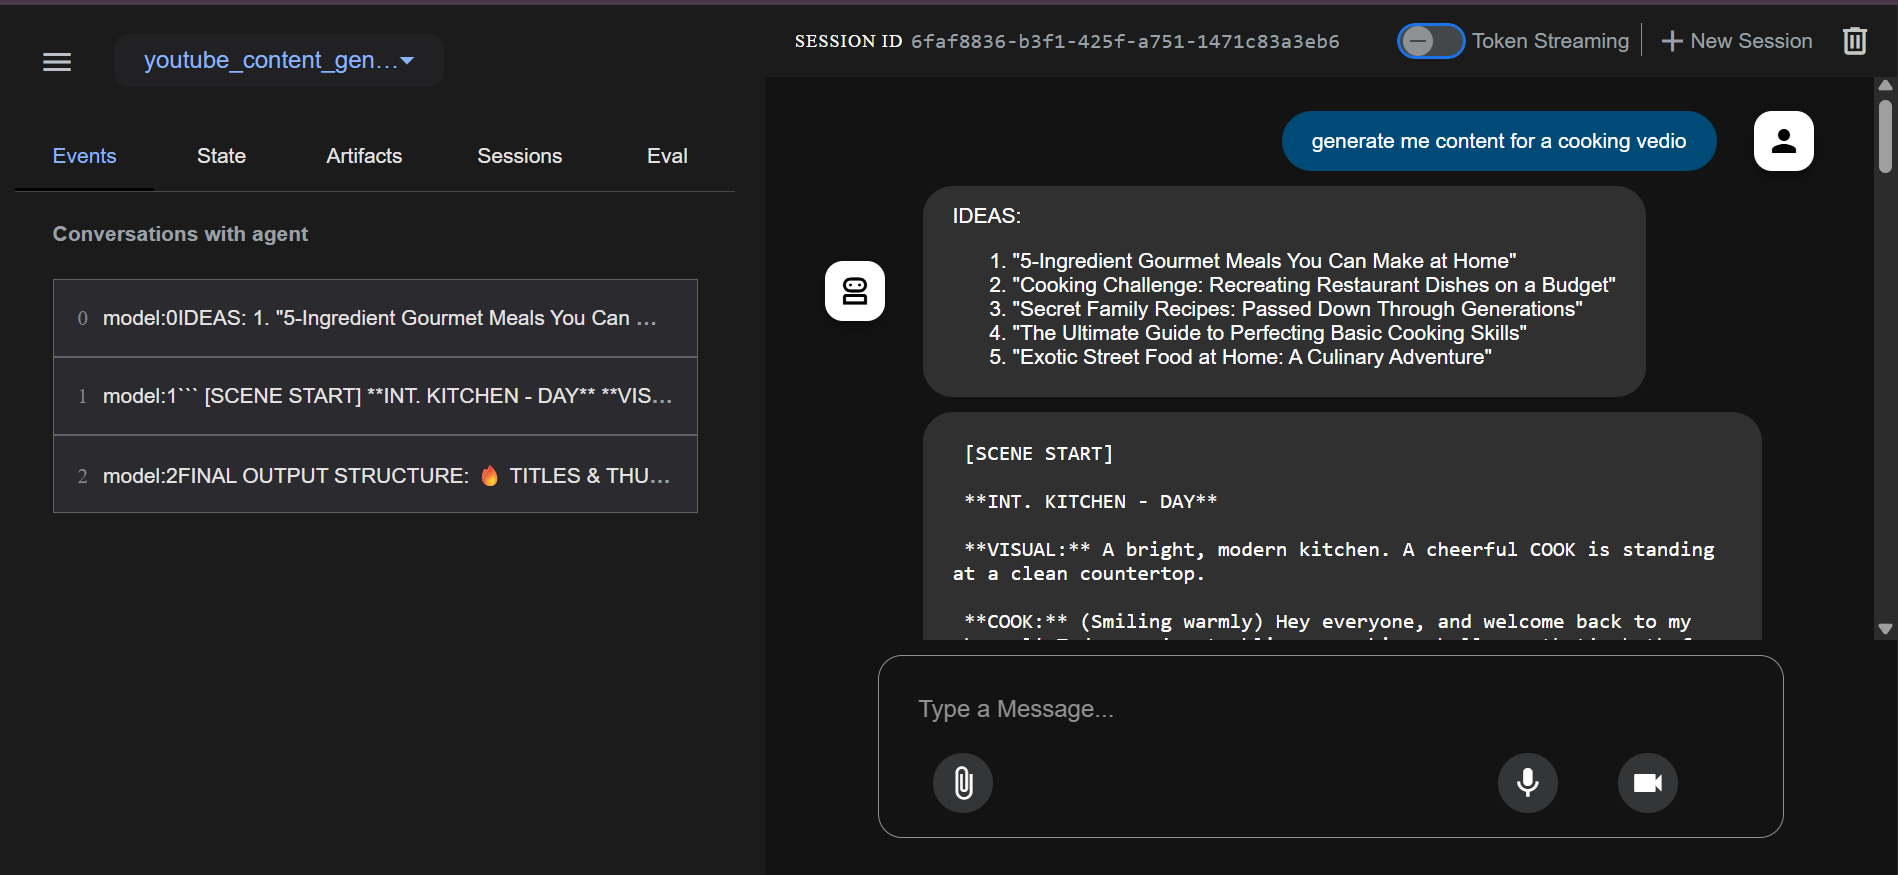1898x875 pixels.
Task: Start a New Session
Action: click(1736, 41)
